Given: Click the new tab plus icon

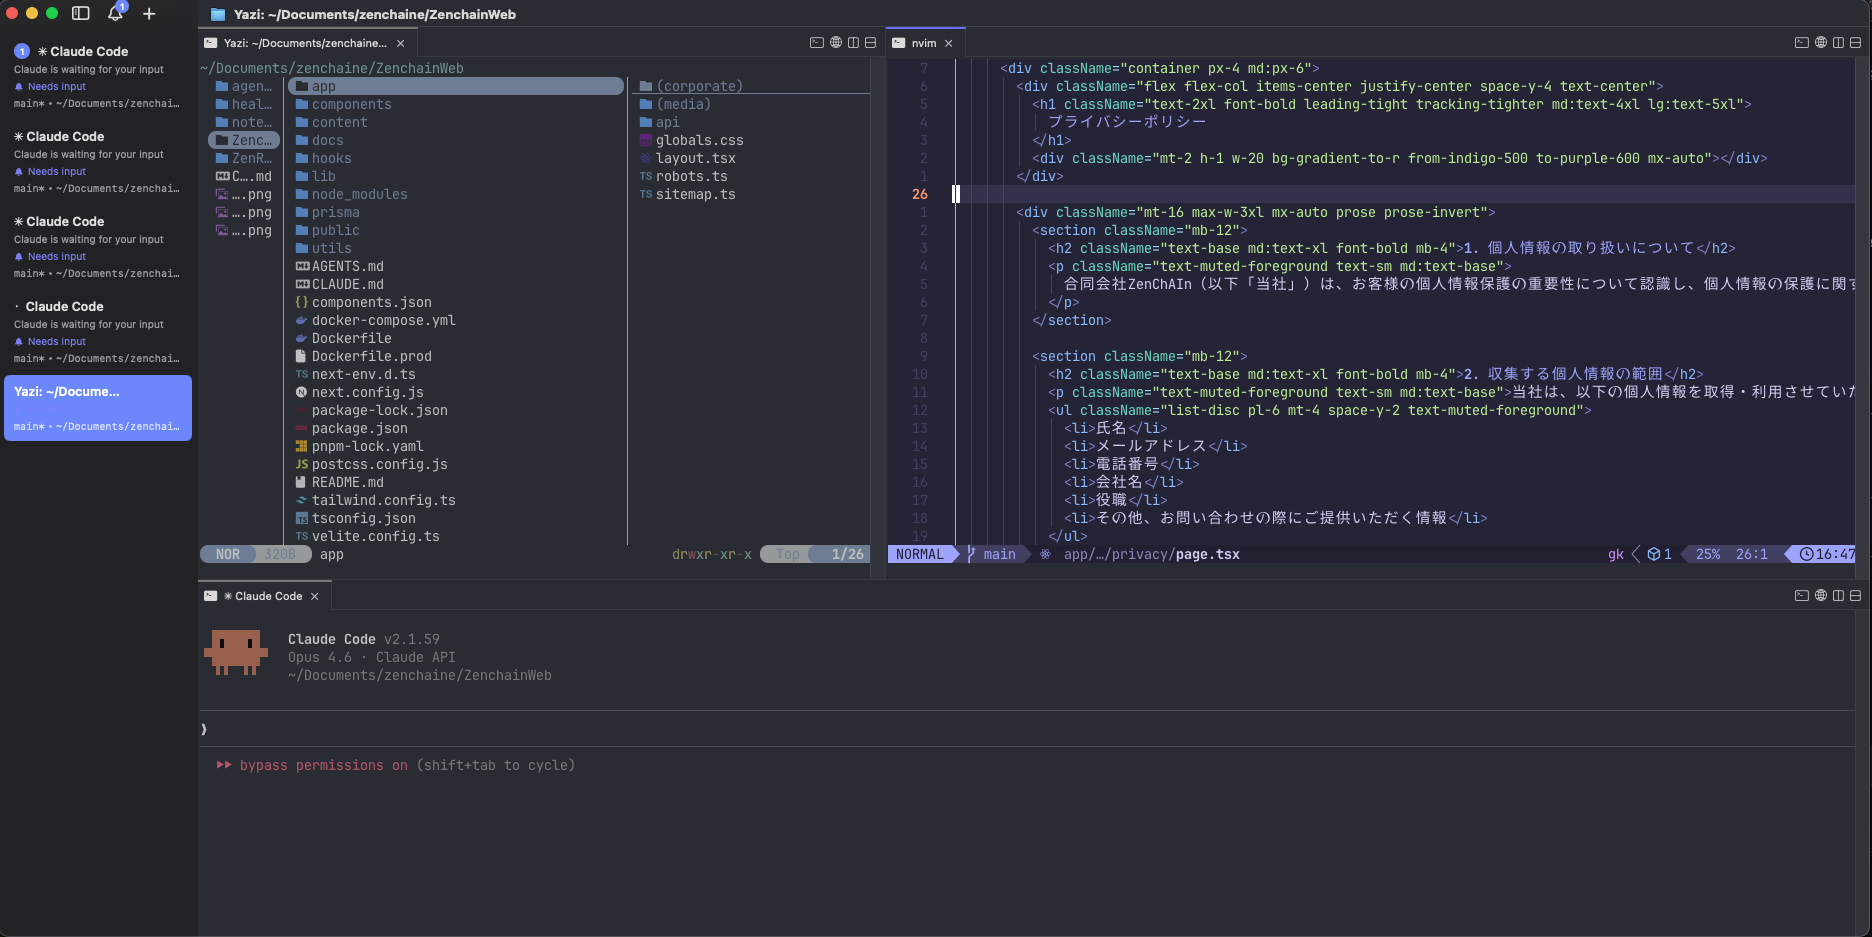Looking at the screenshot, I should pos(149,14).
